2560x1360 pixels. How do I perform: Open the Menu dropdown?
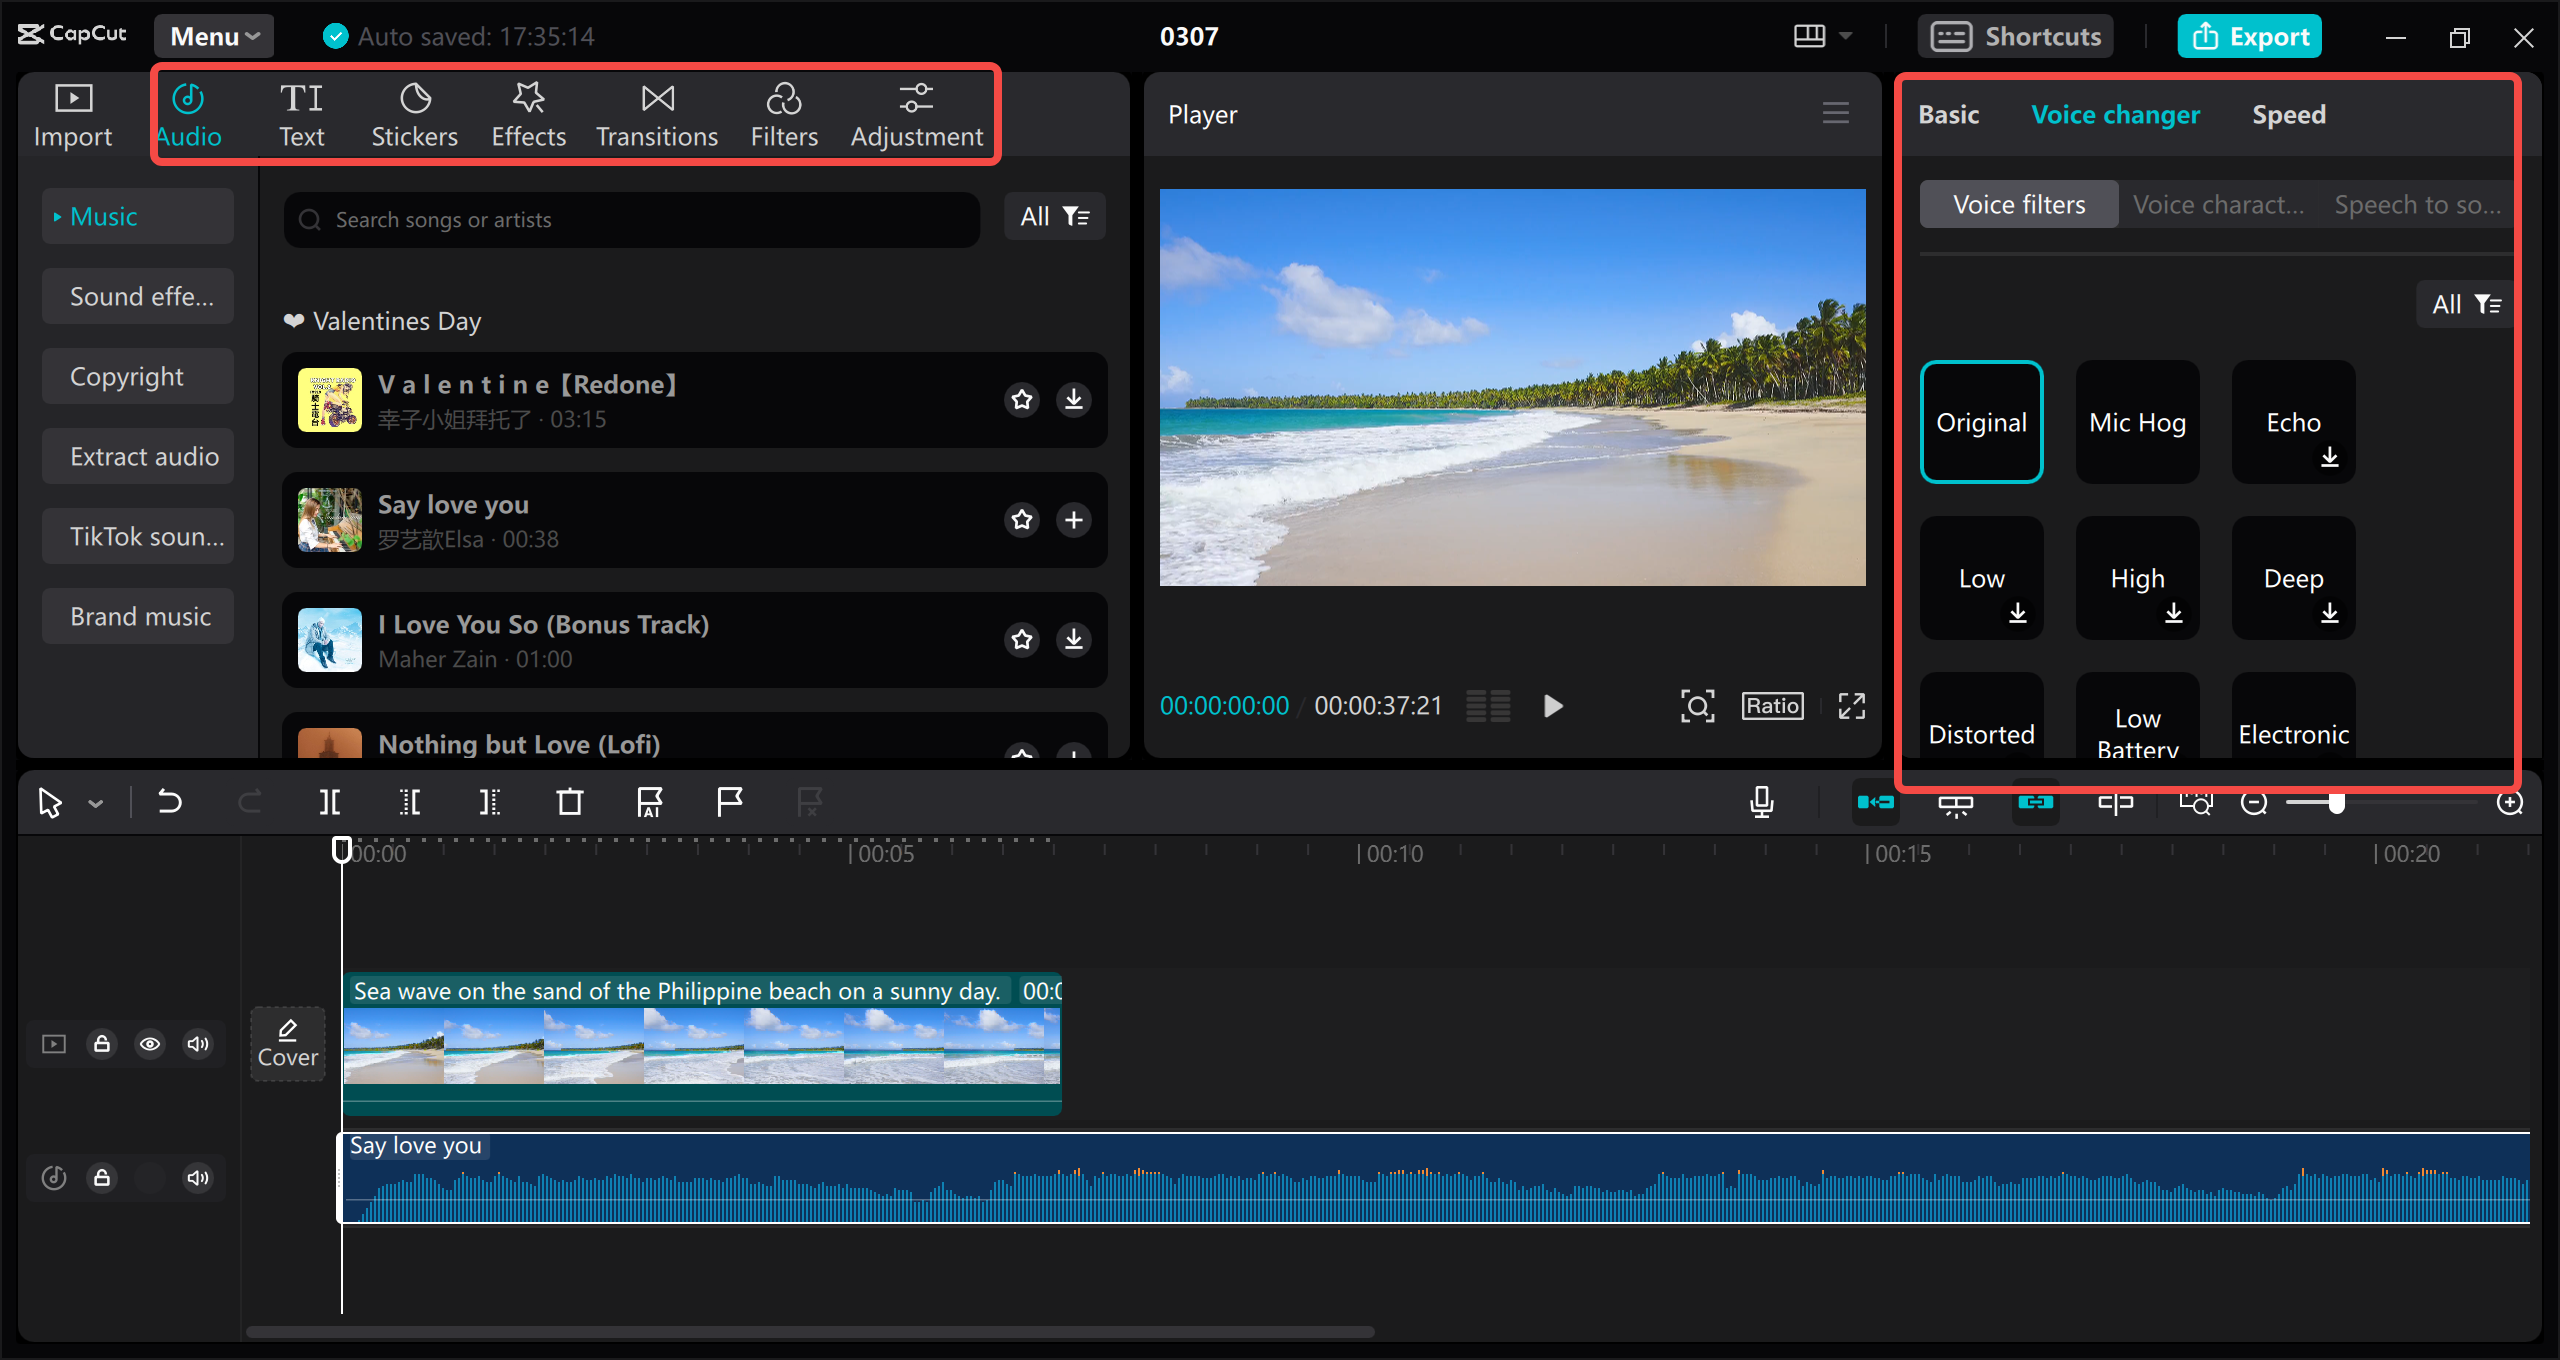[213, 35]
